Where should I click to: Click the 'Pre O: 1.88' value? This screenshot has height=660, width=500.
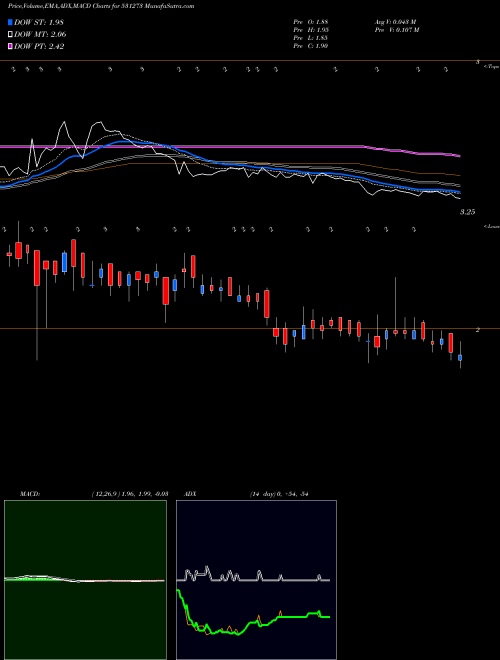click(311, 22)
